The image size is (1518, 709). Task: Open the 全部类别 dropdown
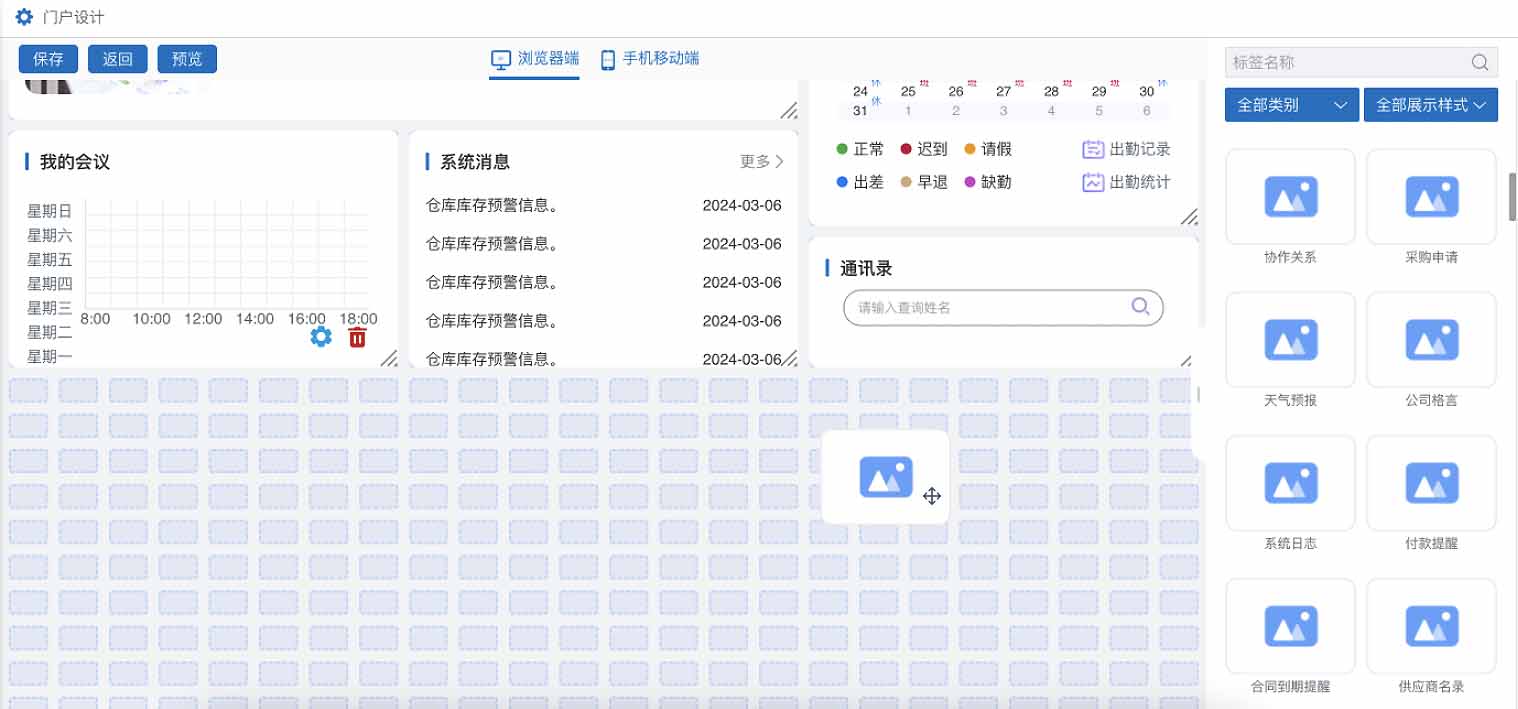1290,104
